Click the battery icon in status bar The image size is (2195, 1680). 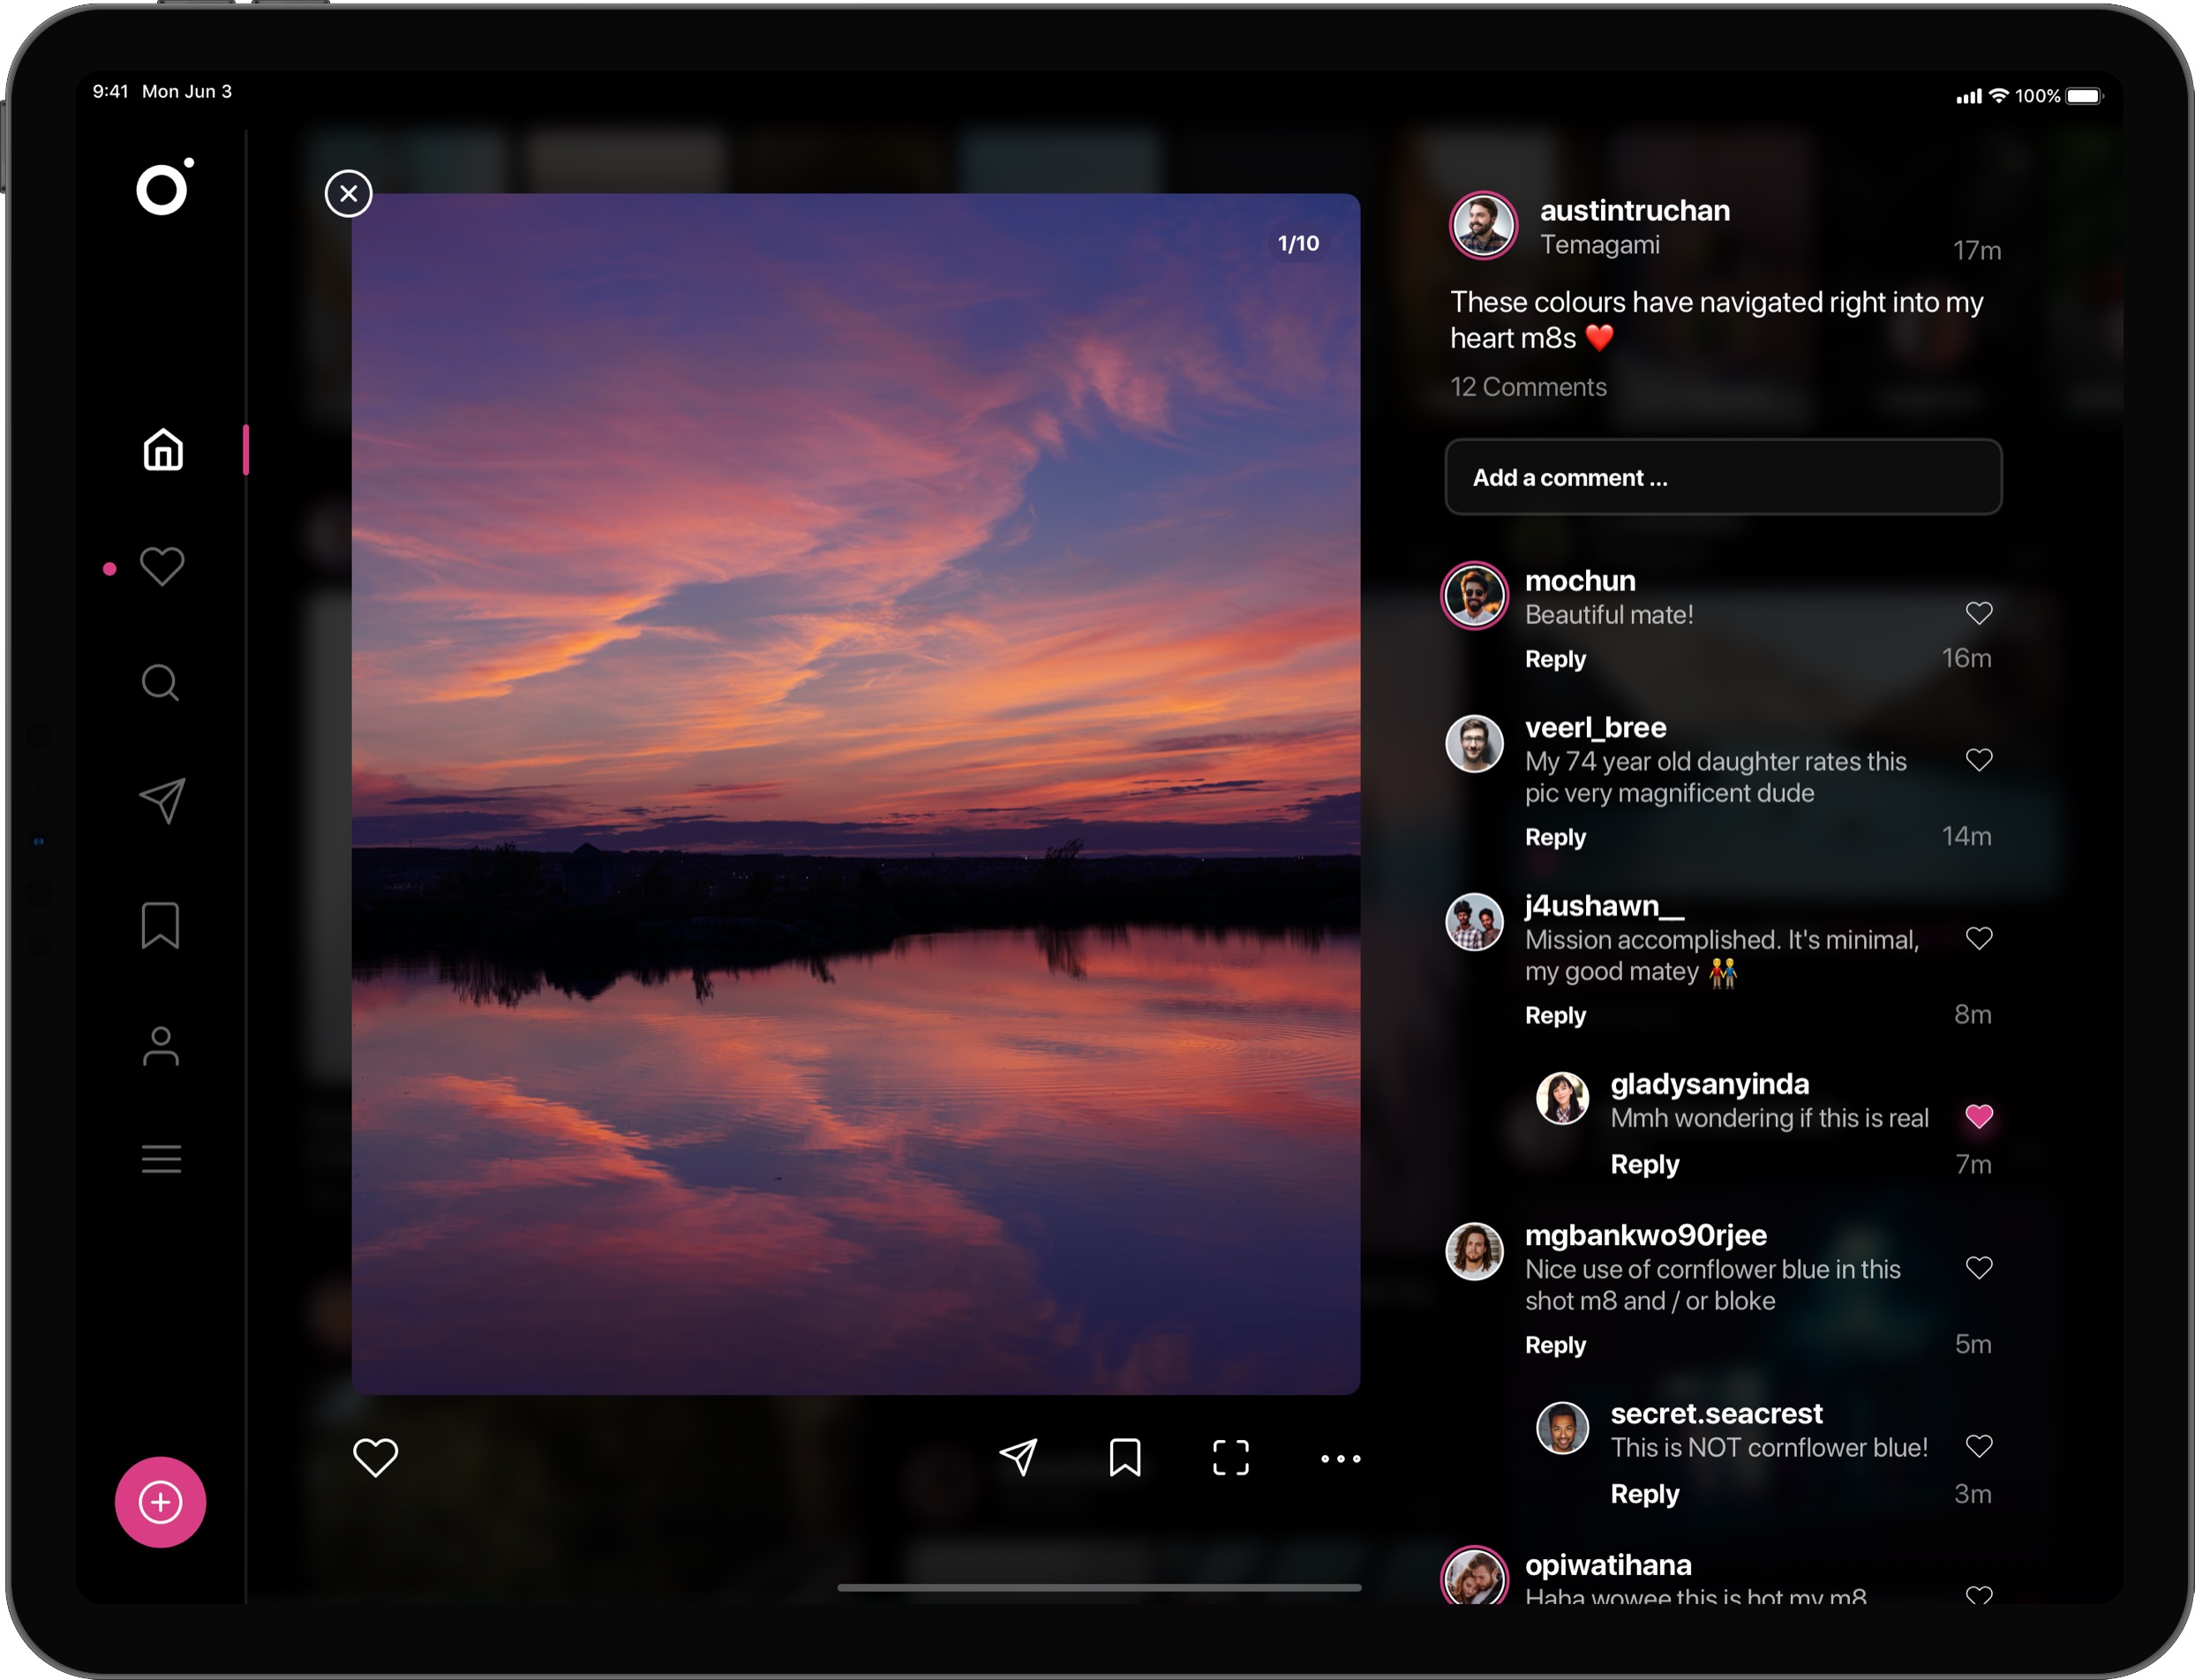click(2084, 96)
